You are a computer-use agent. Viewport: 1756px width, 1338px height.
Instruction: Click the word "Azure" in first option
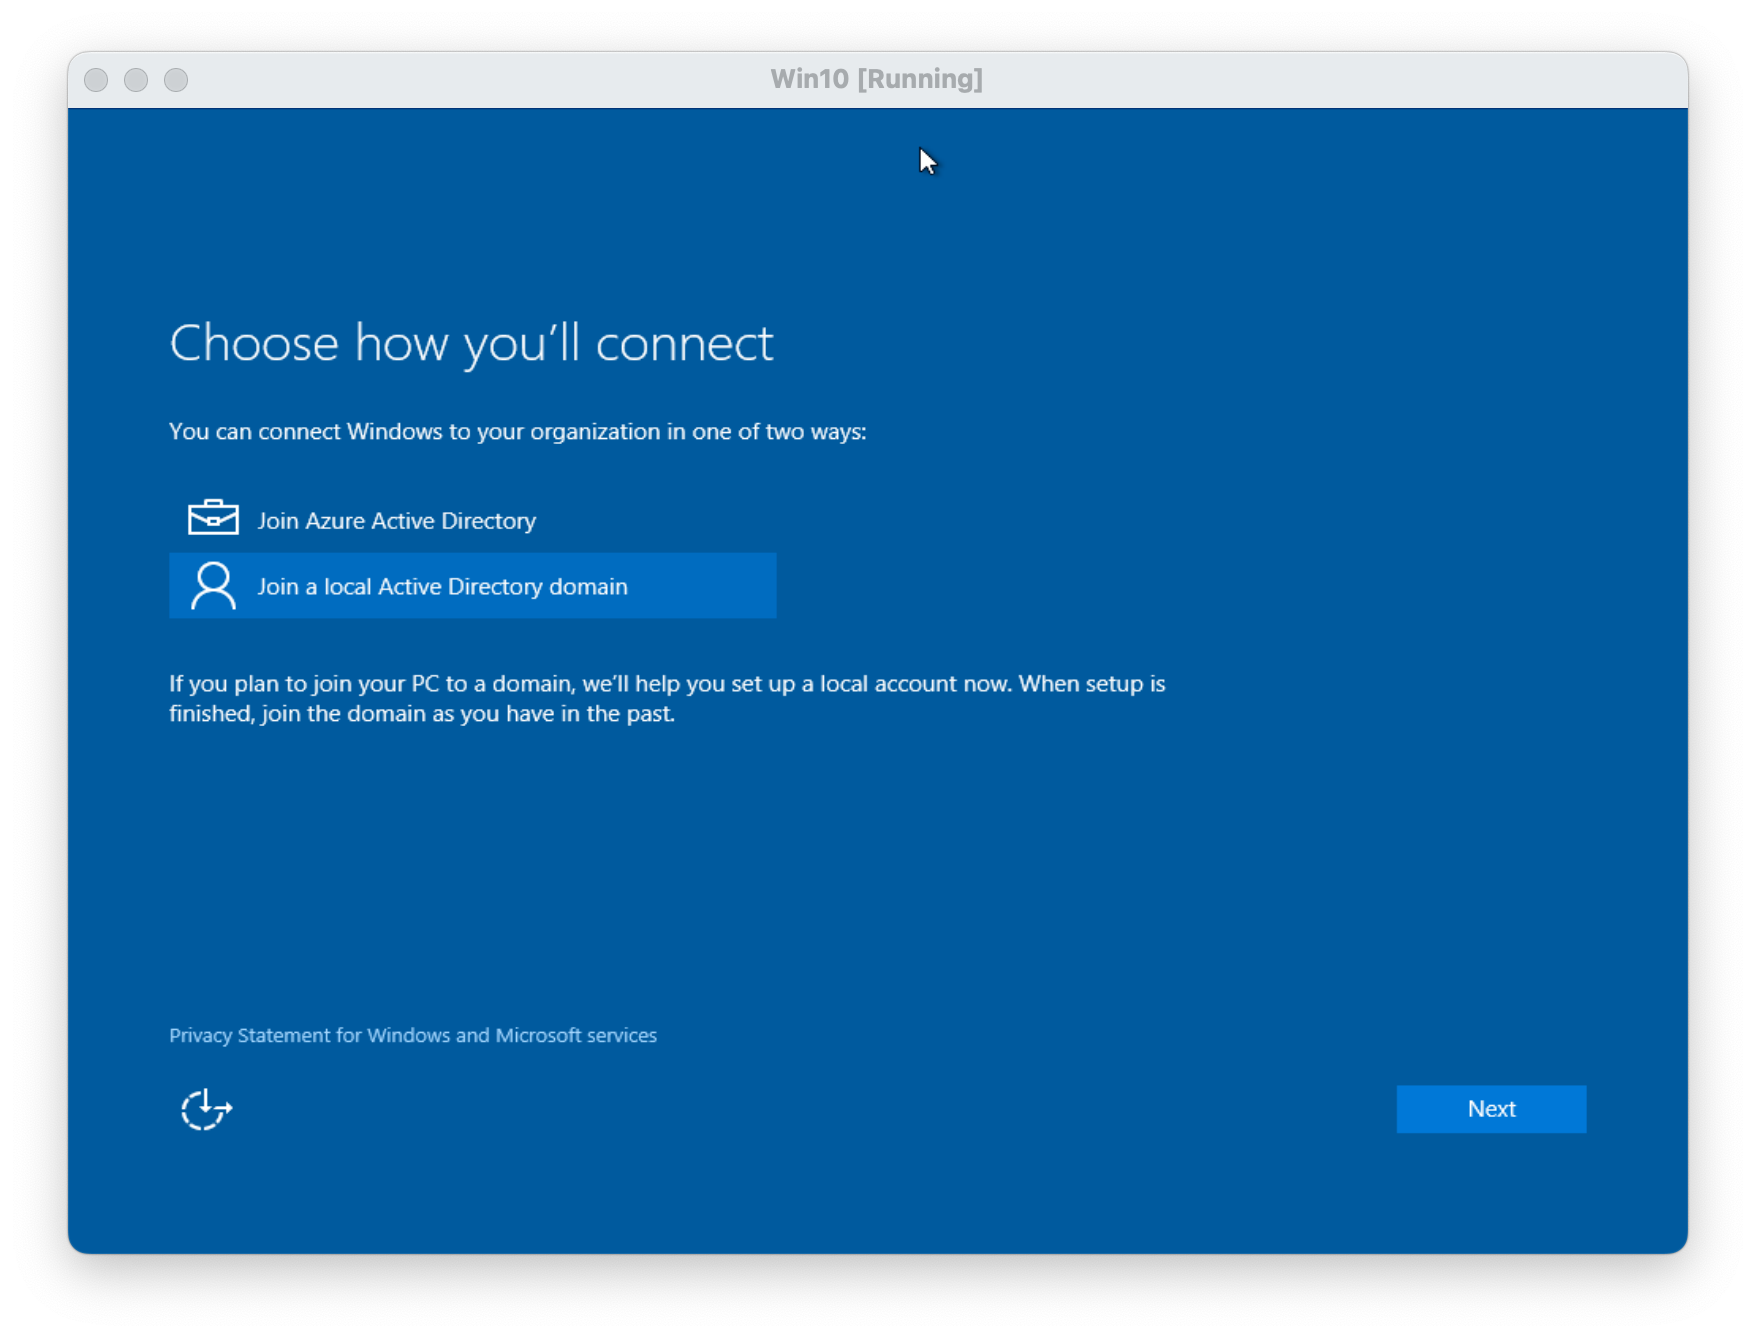[335, 521]
